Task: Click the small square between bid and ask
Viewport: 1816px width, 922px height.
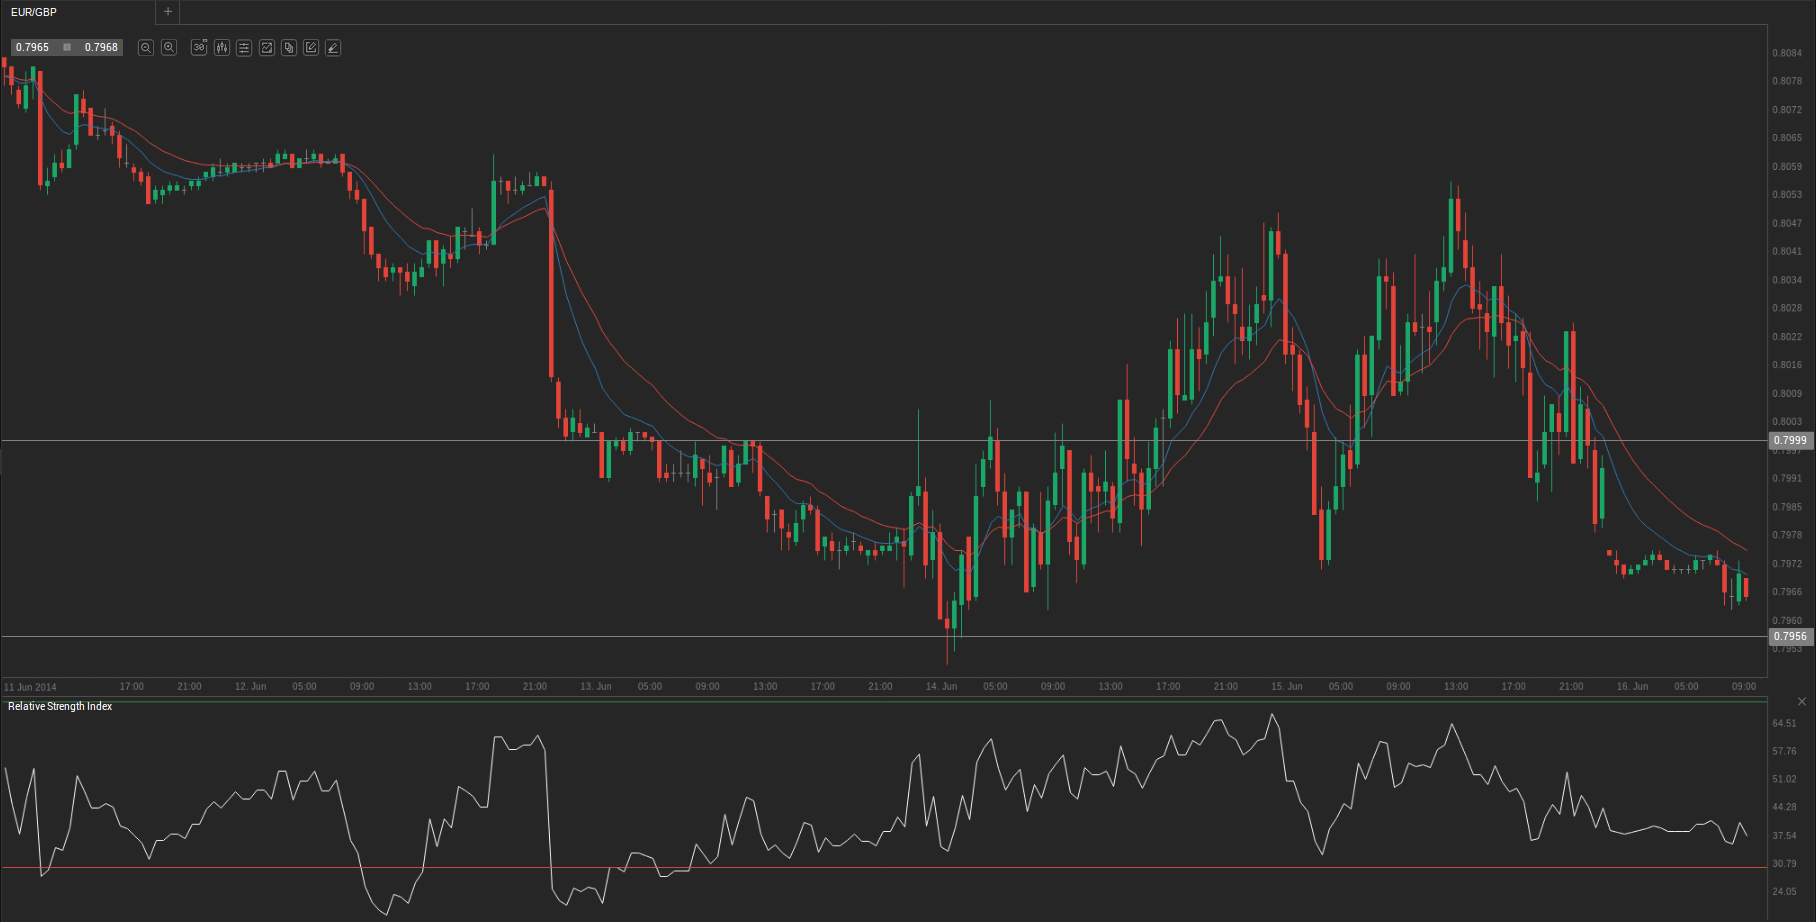Action: (67, 47)
